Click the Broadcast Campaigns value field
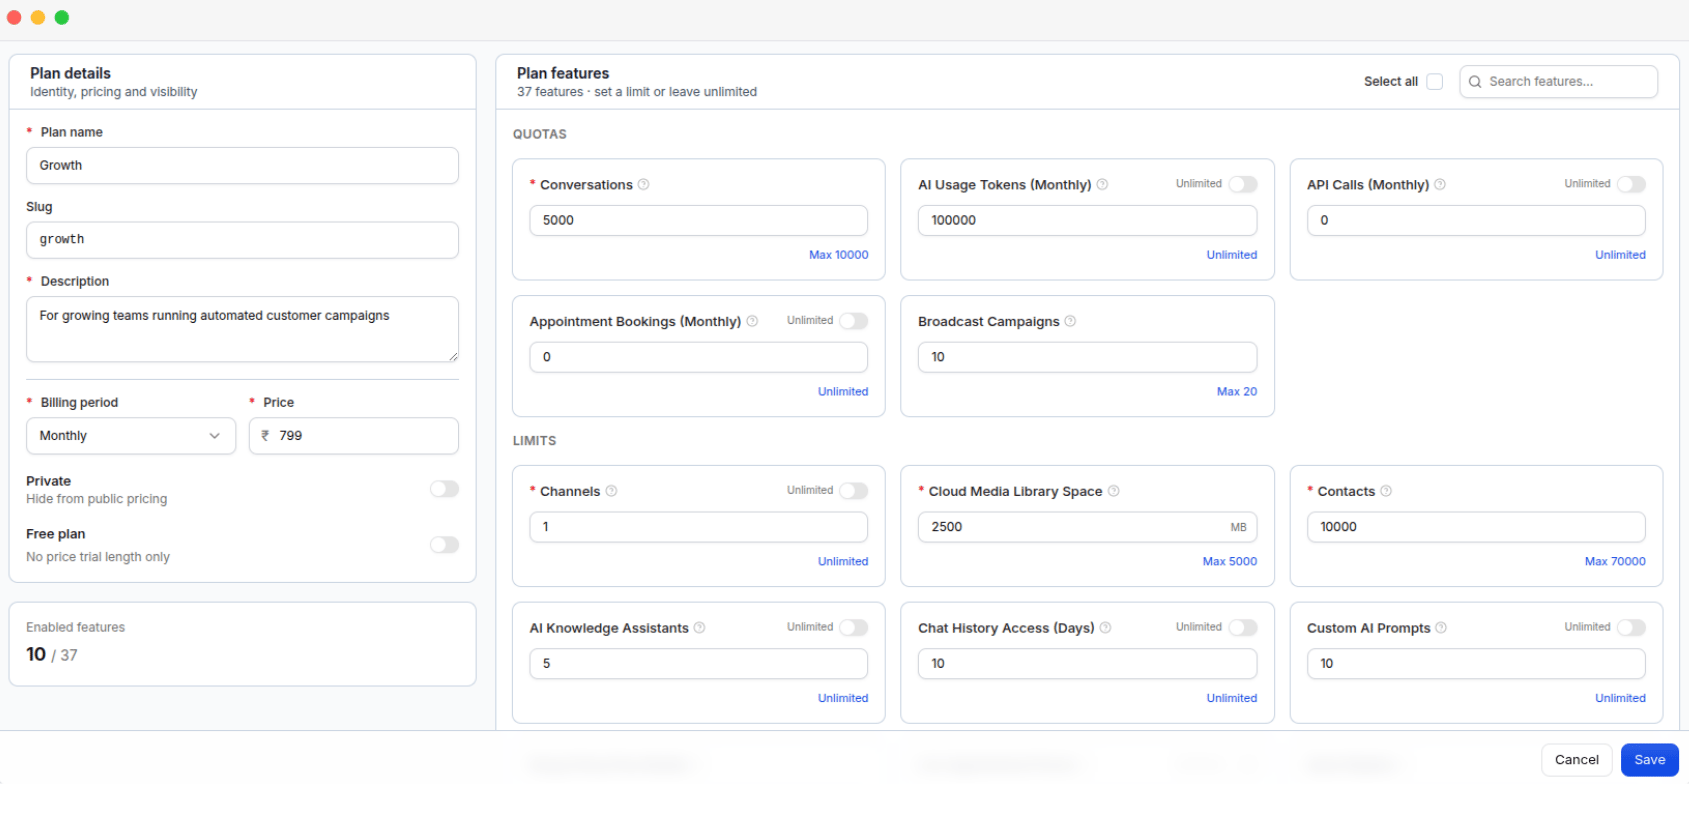Viewport: 1689px width, 814px height. click(1087, 357)
